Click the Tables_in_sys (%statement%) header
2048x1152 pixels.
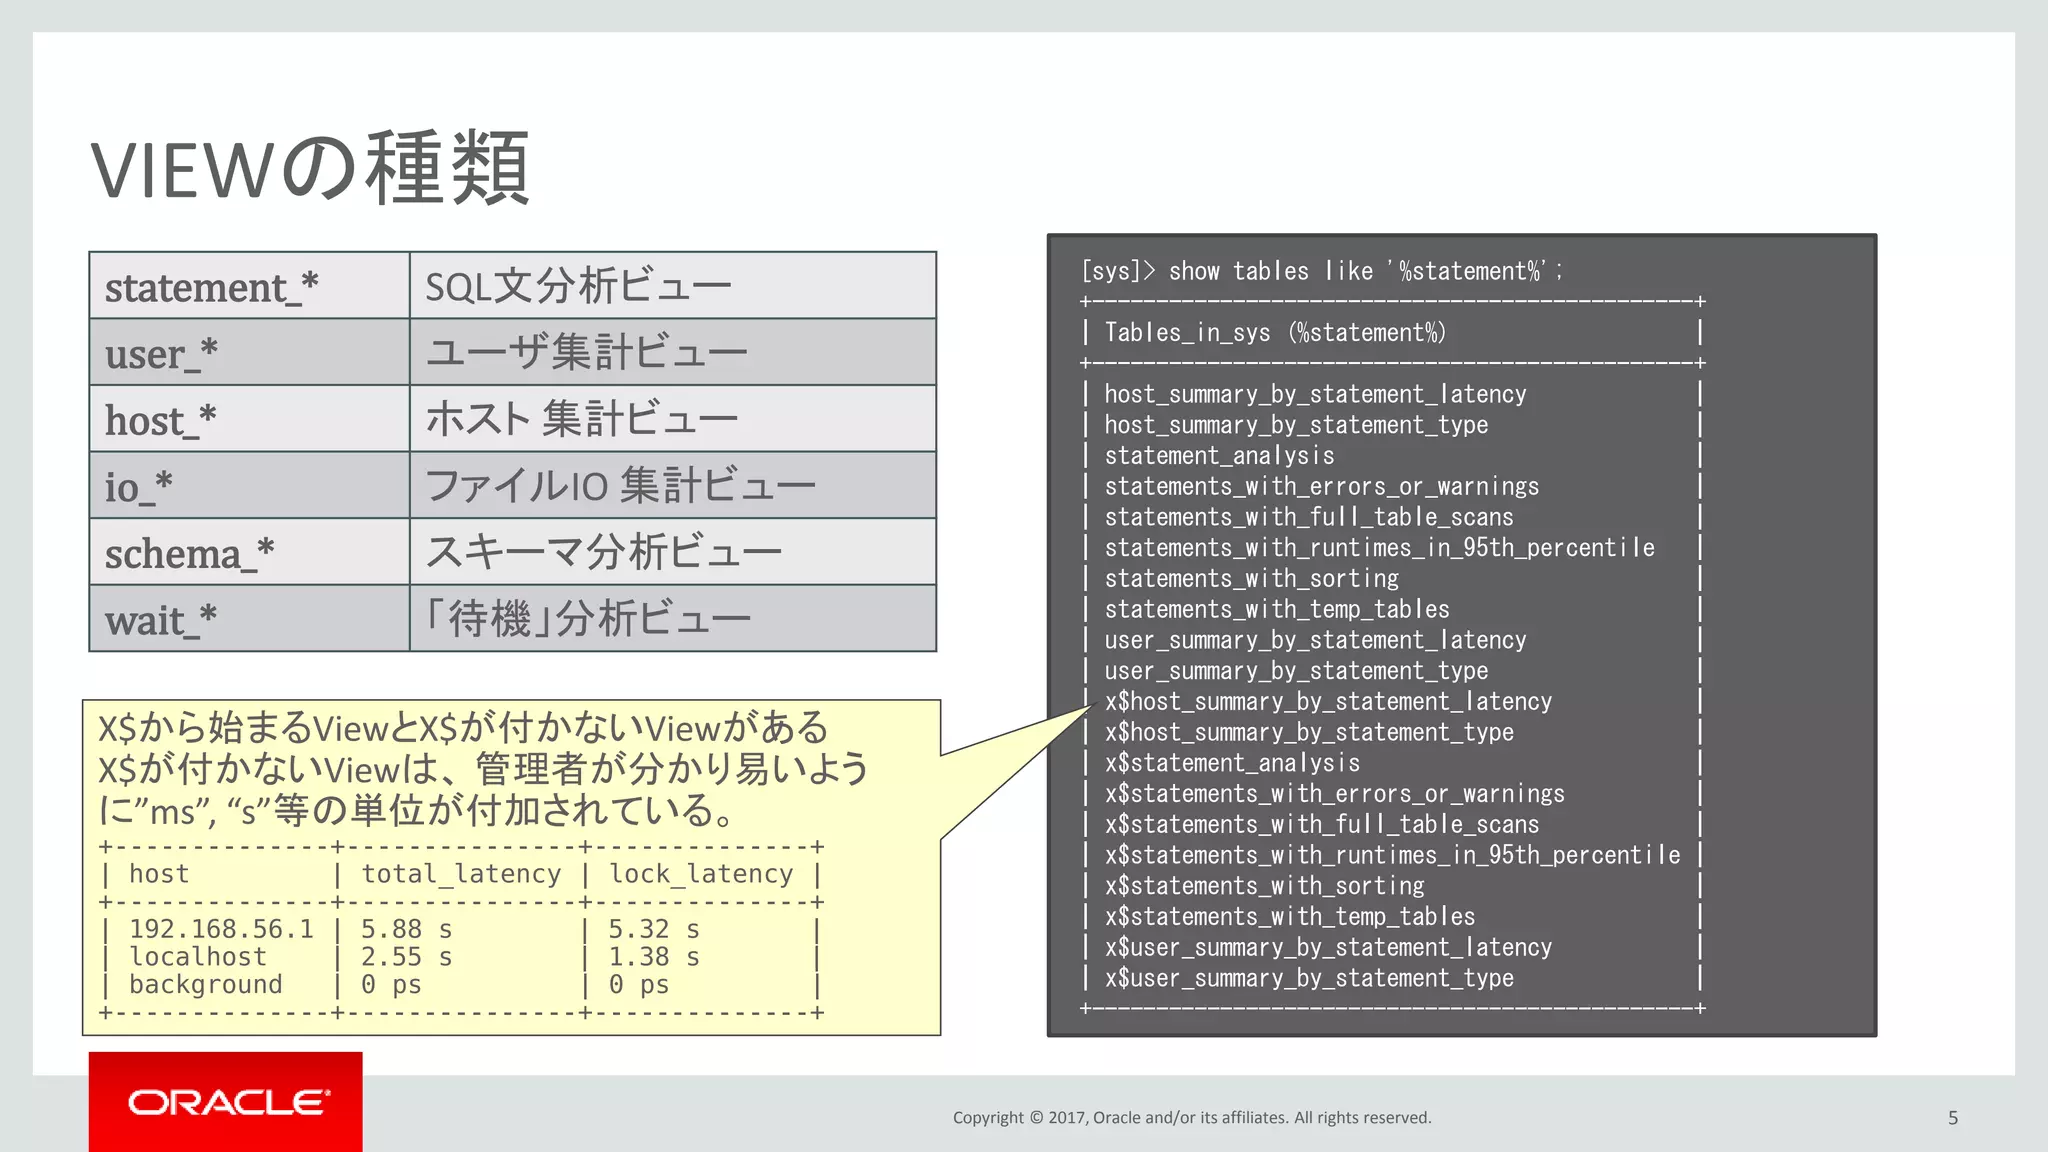pos(1275,332)
